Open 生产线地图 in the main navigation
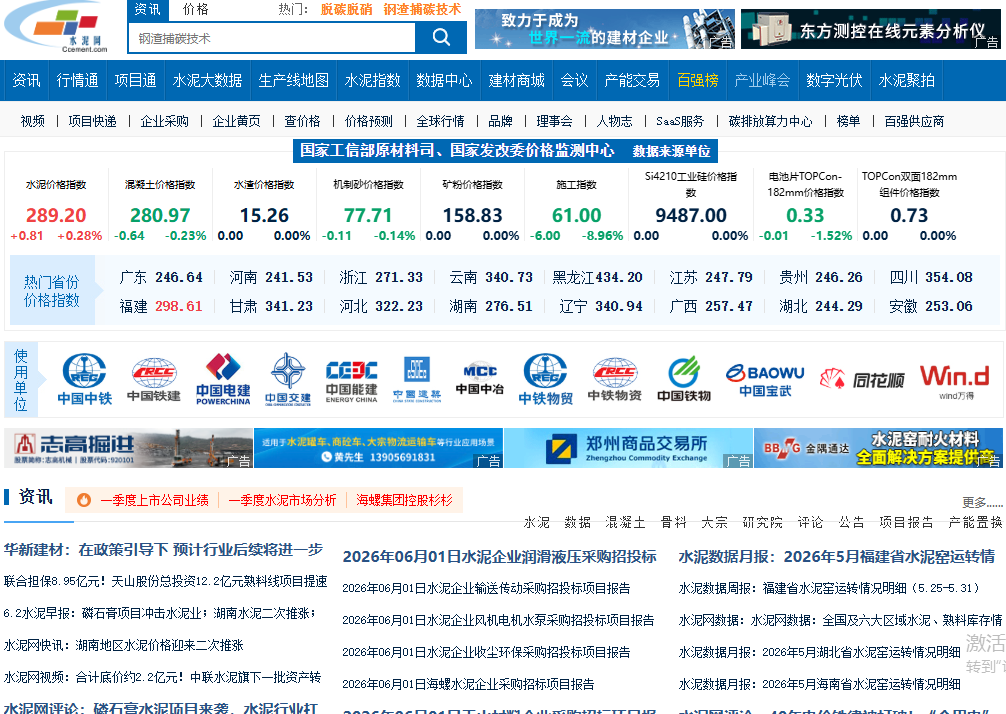 point(293,80)
